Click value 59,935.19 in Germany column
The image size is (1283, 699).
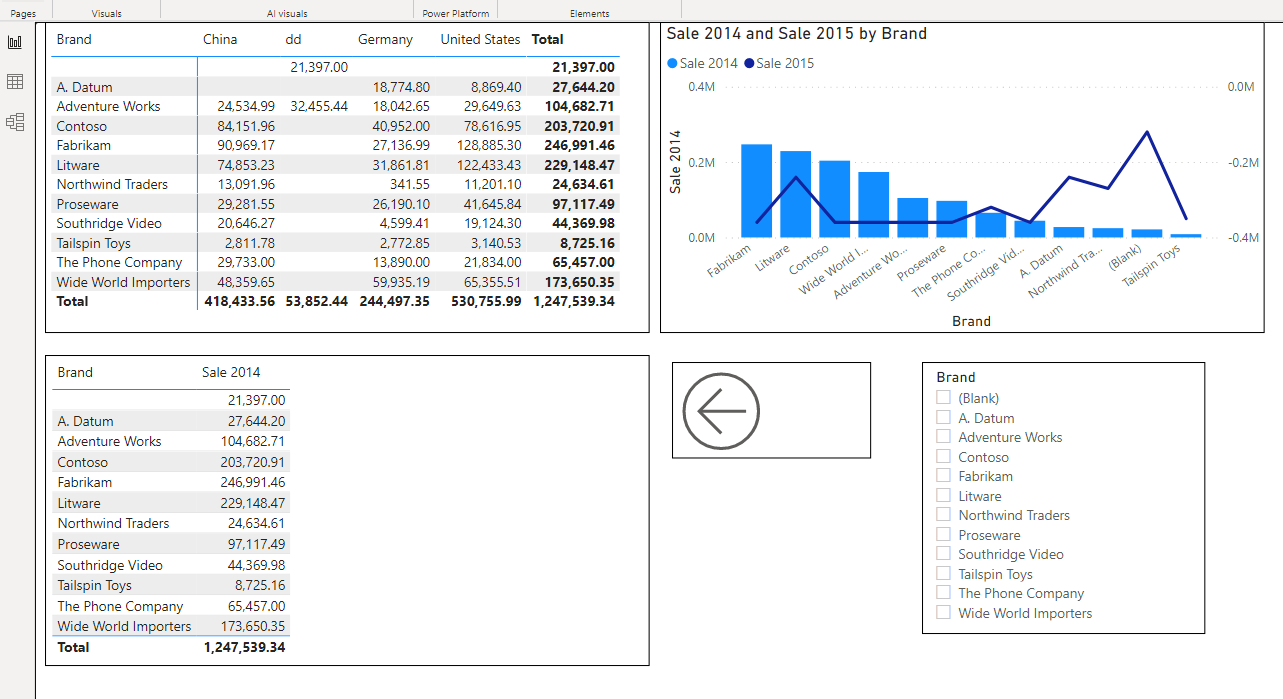click(400, 282)
